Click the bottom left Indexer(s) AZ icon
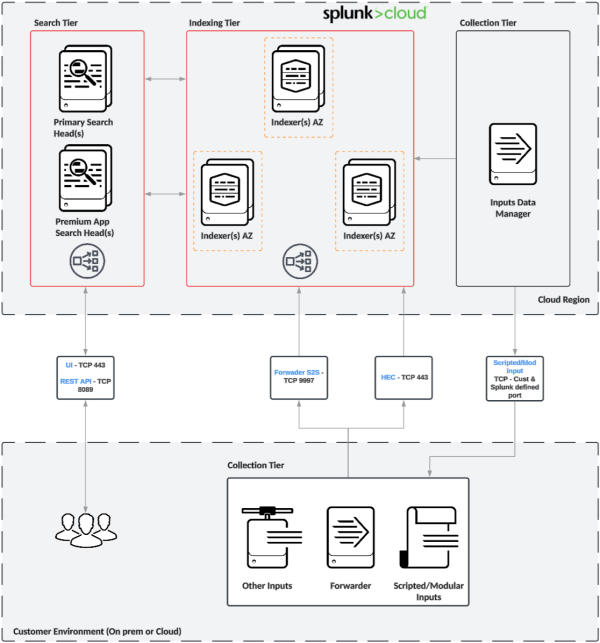 click(227, 192)
